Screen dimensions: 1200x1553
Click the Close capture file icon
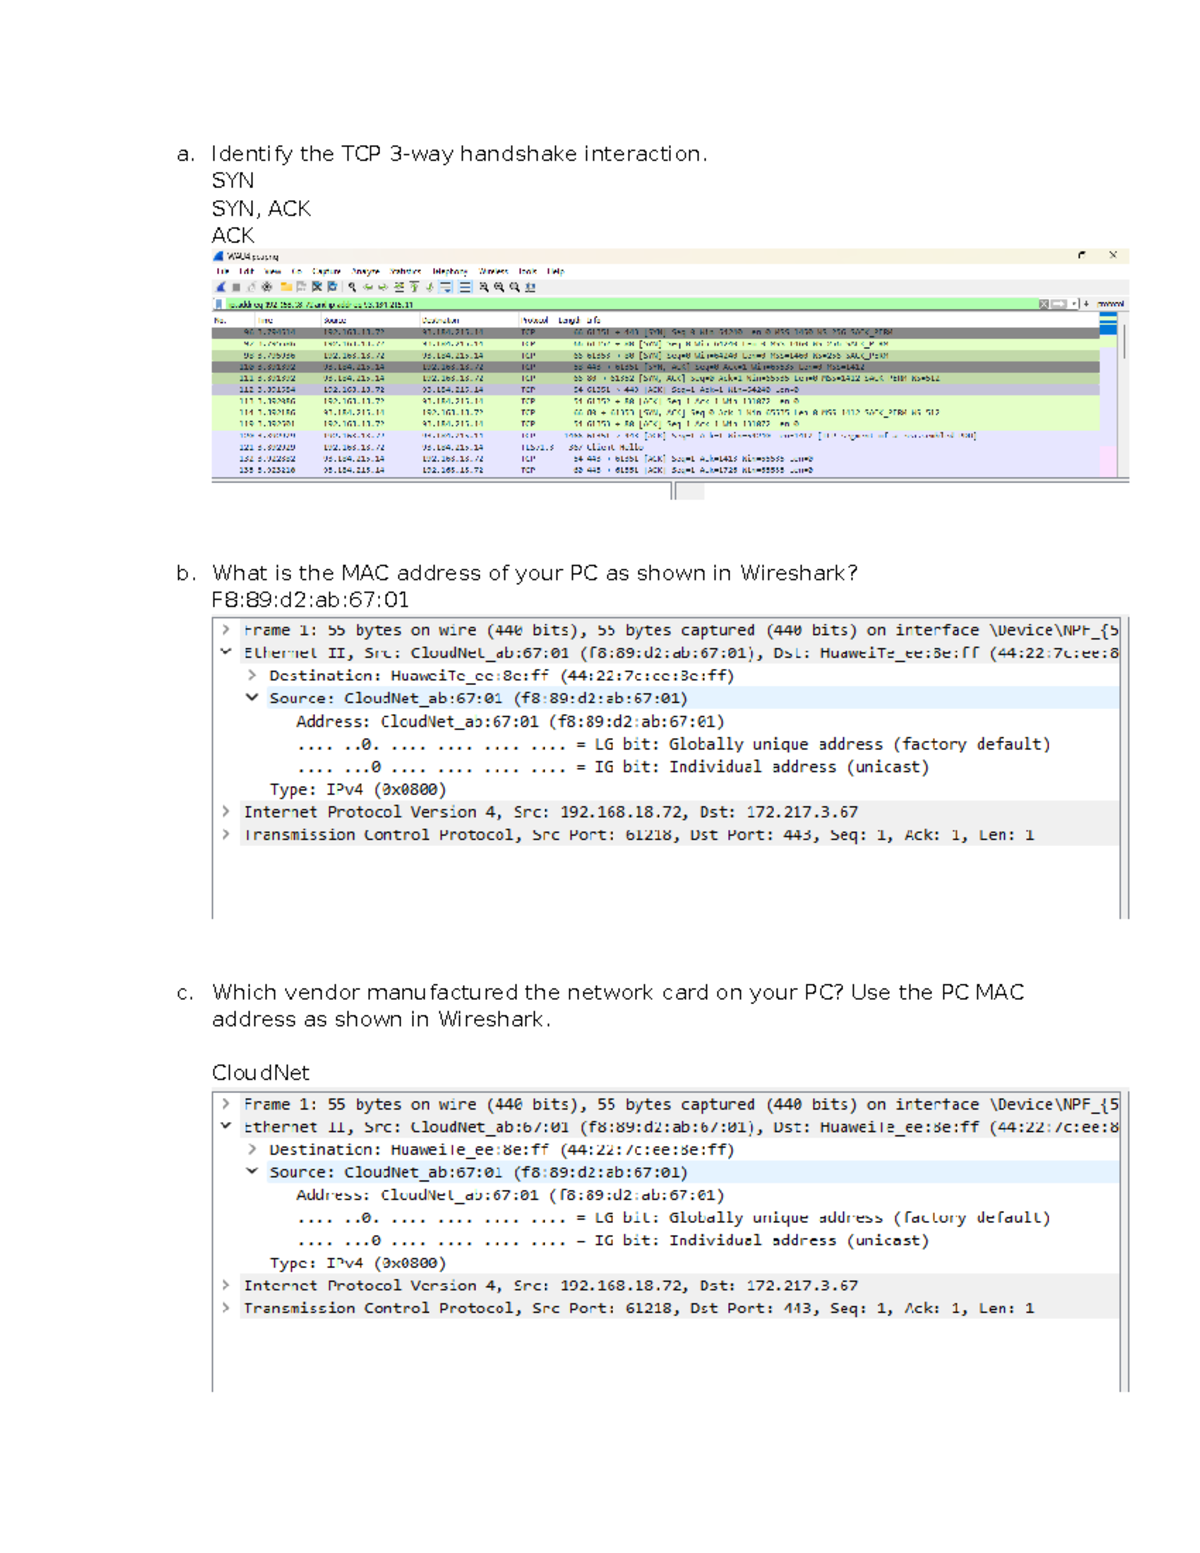[317, 287]
